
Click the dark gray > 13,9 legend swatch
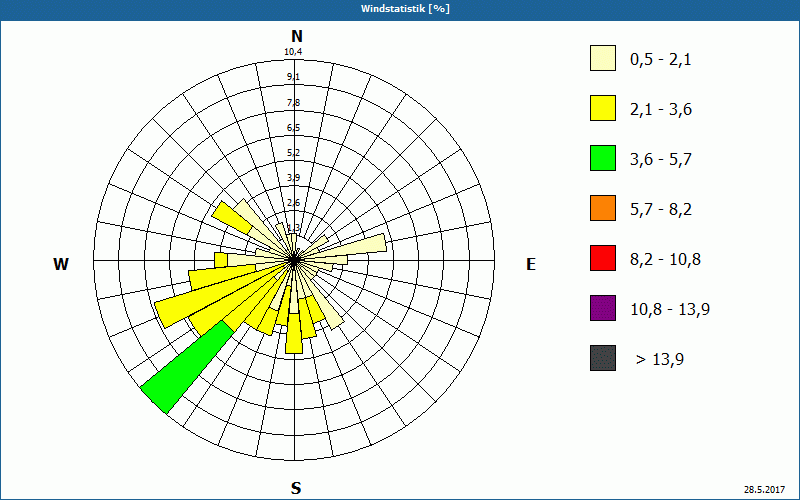click(x=603, y=358)
